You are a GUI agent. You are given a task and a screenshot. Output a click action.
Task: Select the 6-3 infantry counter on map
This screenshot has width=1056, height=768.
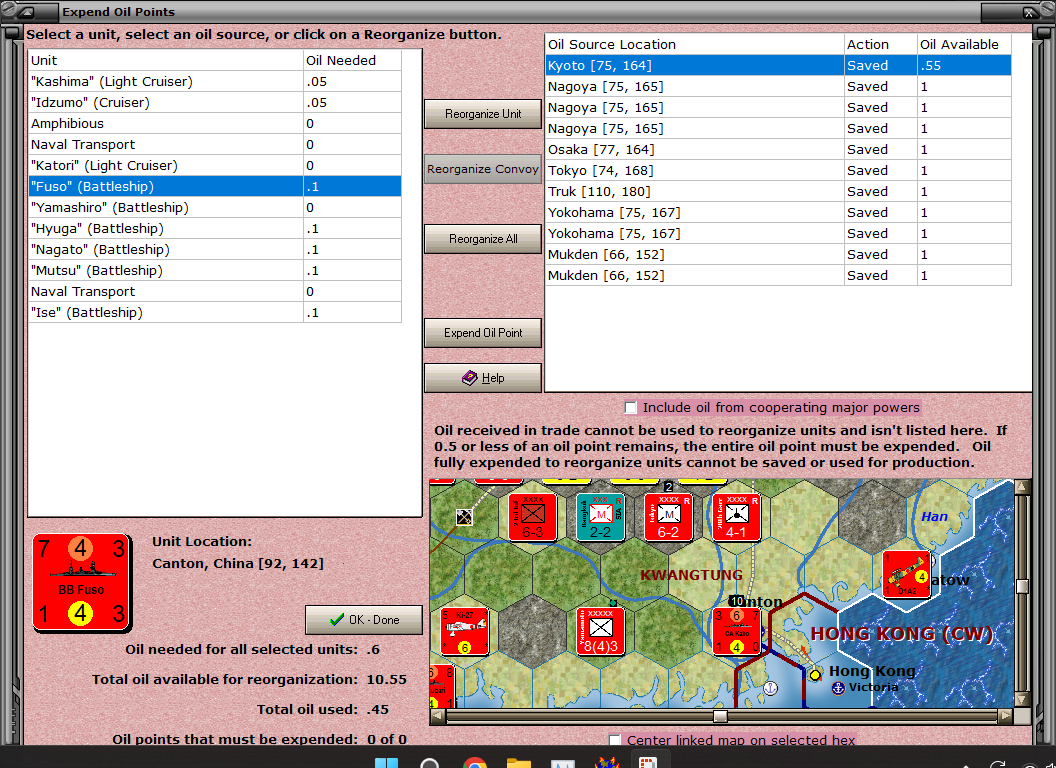pyautogui.click(x=533, y=517)
